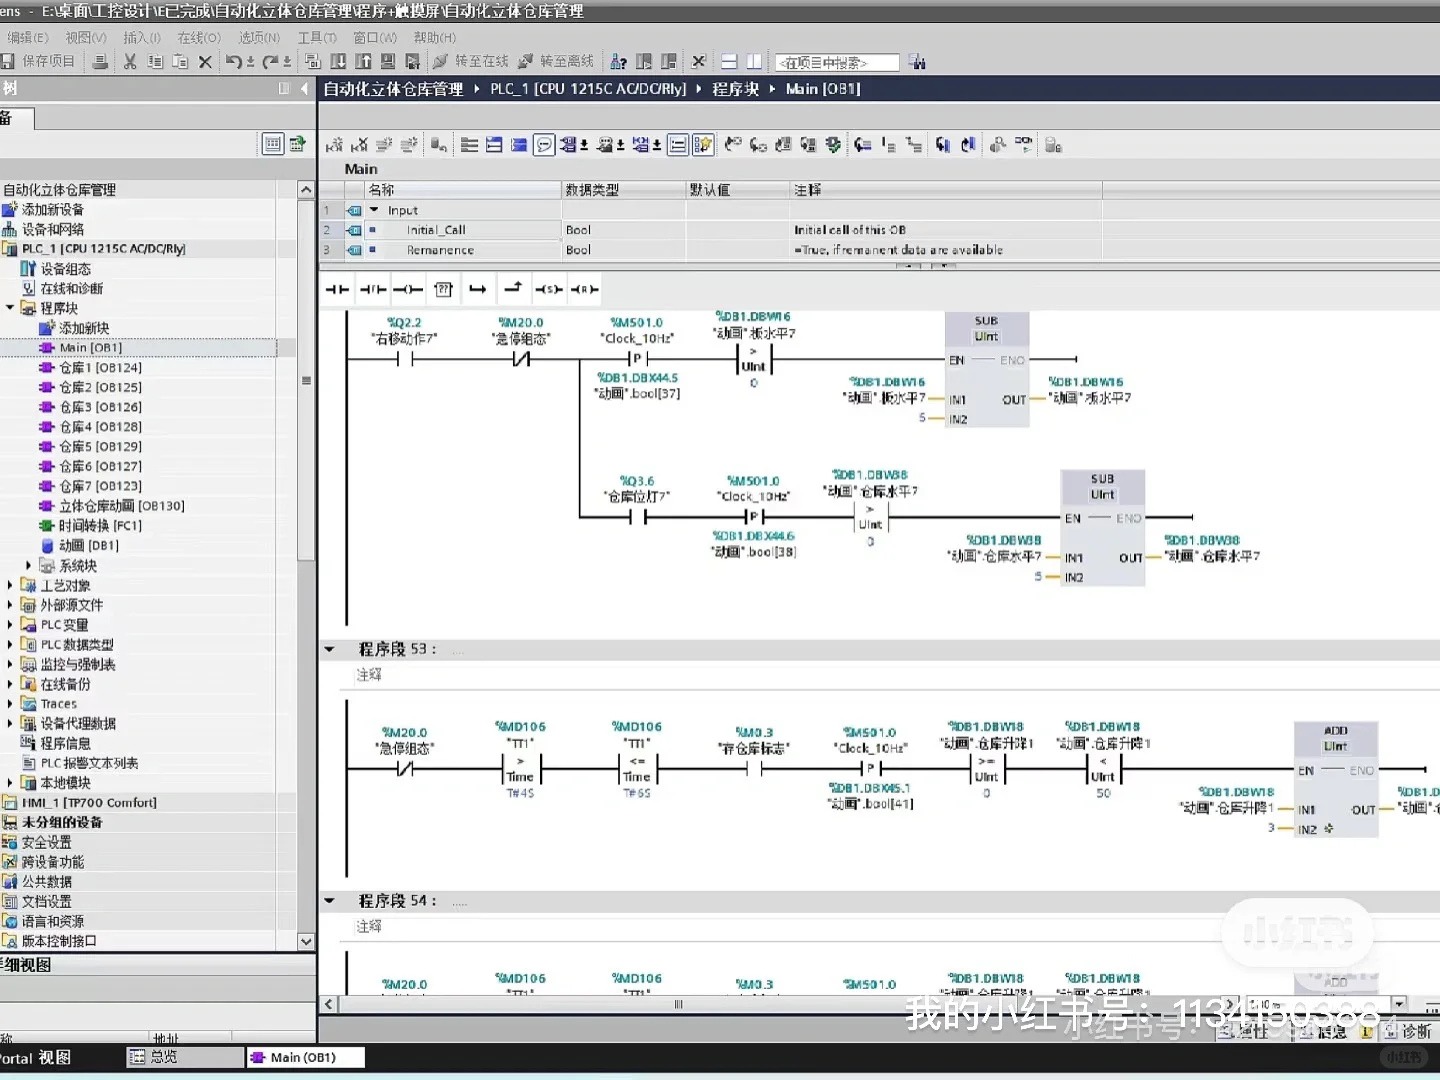1440x1080 pixels.
Task: Open the Help (帮助) menu
Action: [x=435, y=38]
